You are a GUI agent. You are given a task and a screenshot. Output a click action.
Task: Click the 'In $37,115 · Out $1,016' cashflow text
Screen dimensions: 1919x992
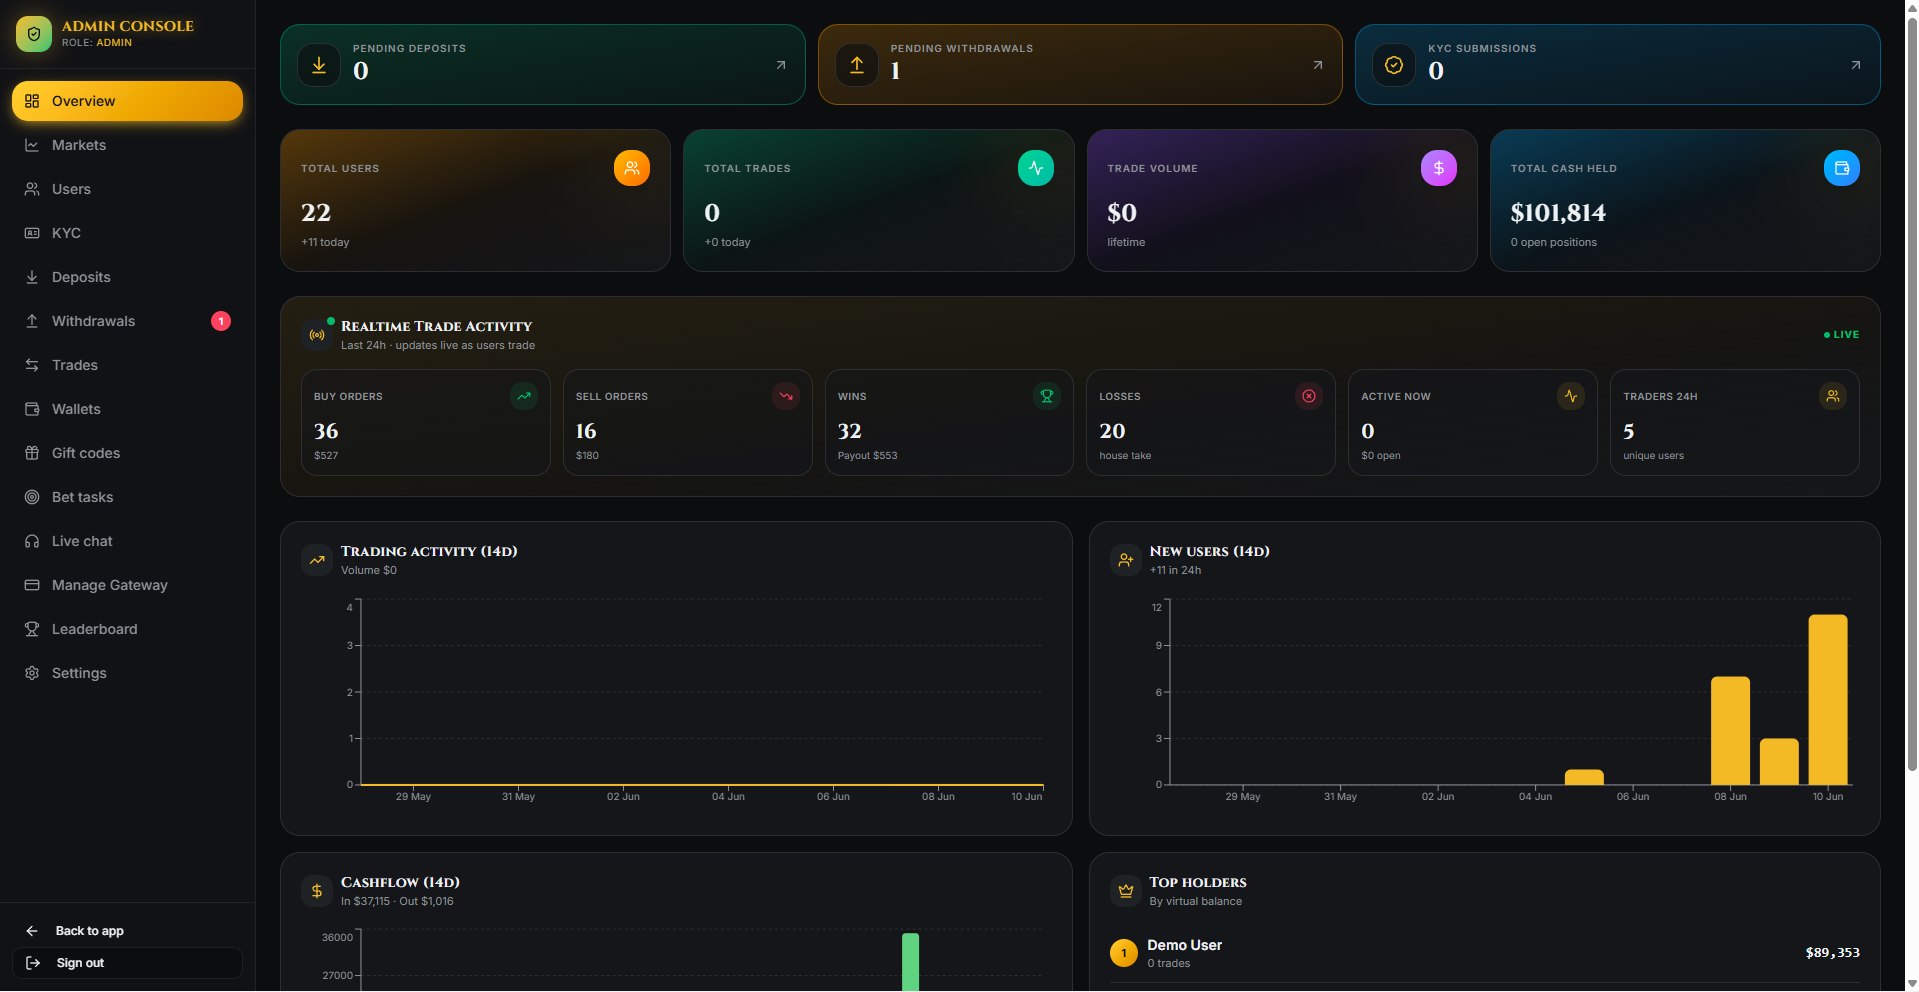point(397,901)
